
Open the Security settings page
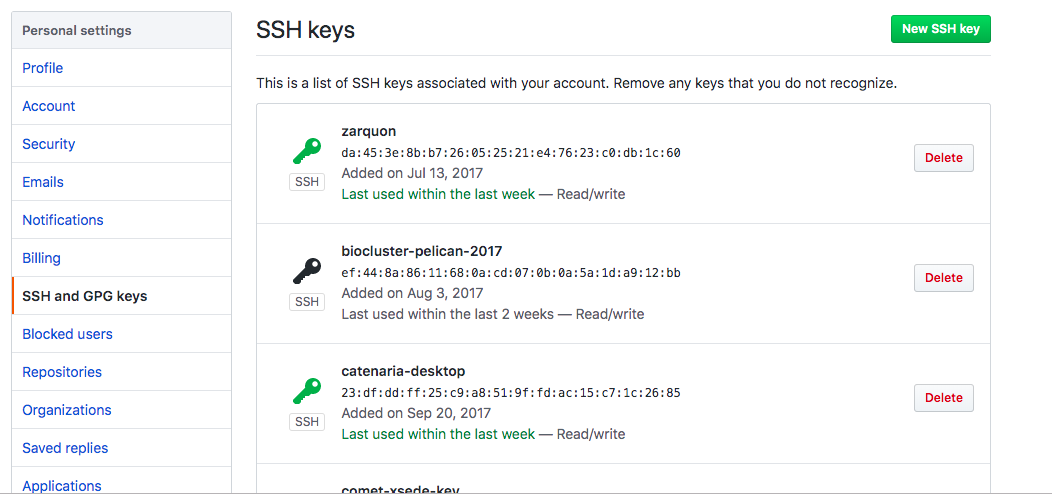pos(49,144)
